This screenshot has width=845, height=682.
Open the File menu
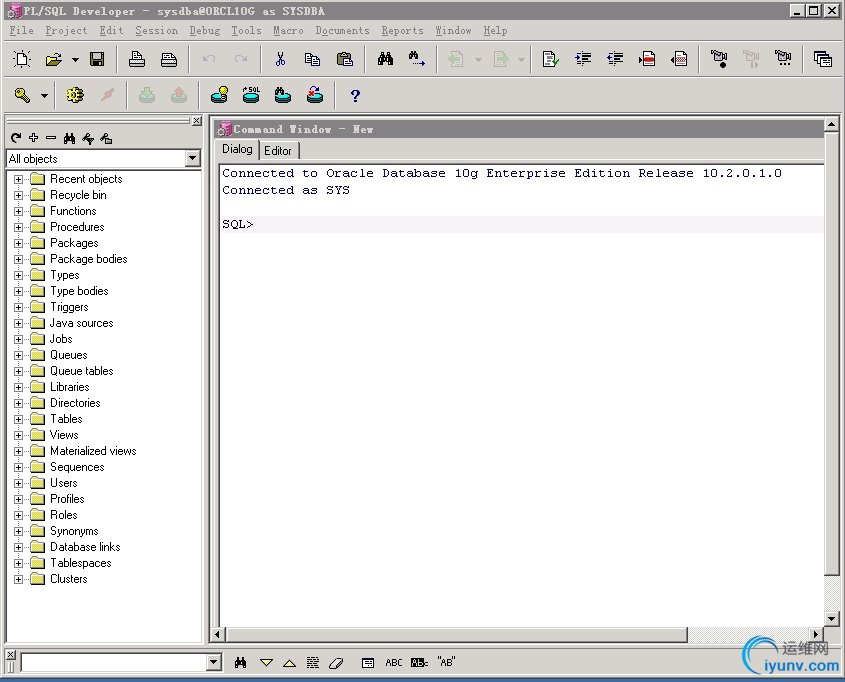coord(22,31)
